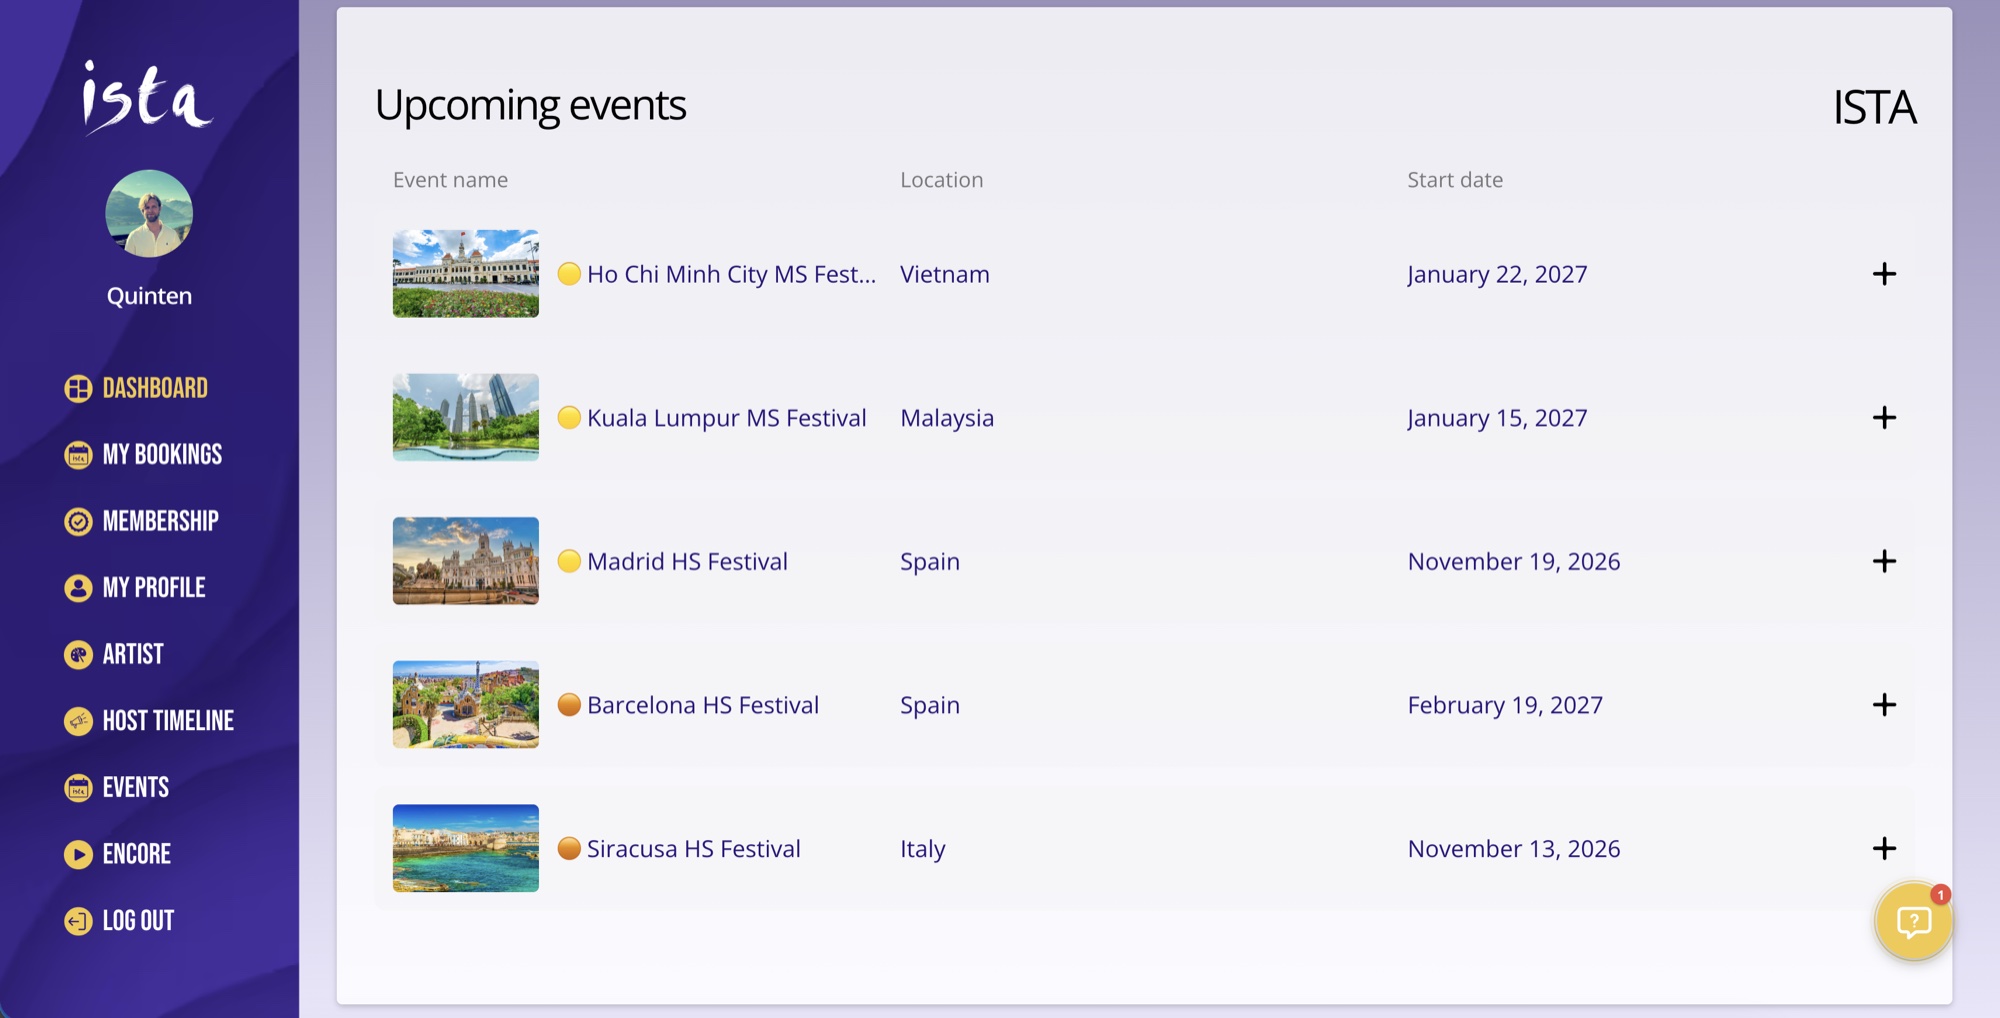Open the Madrid HS Festival event link

point(688,561)
